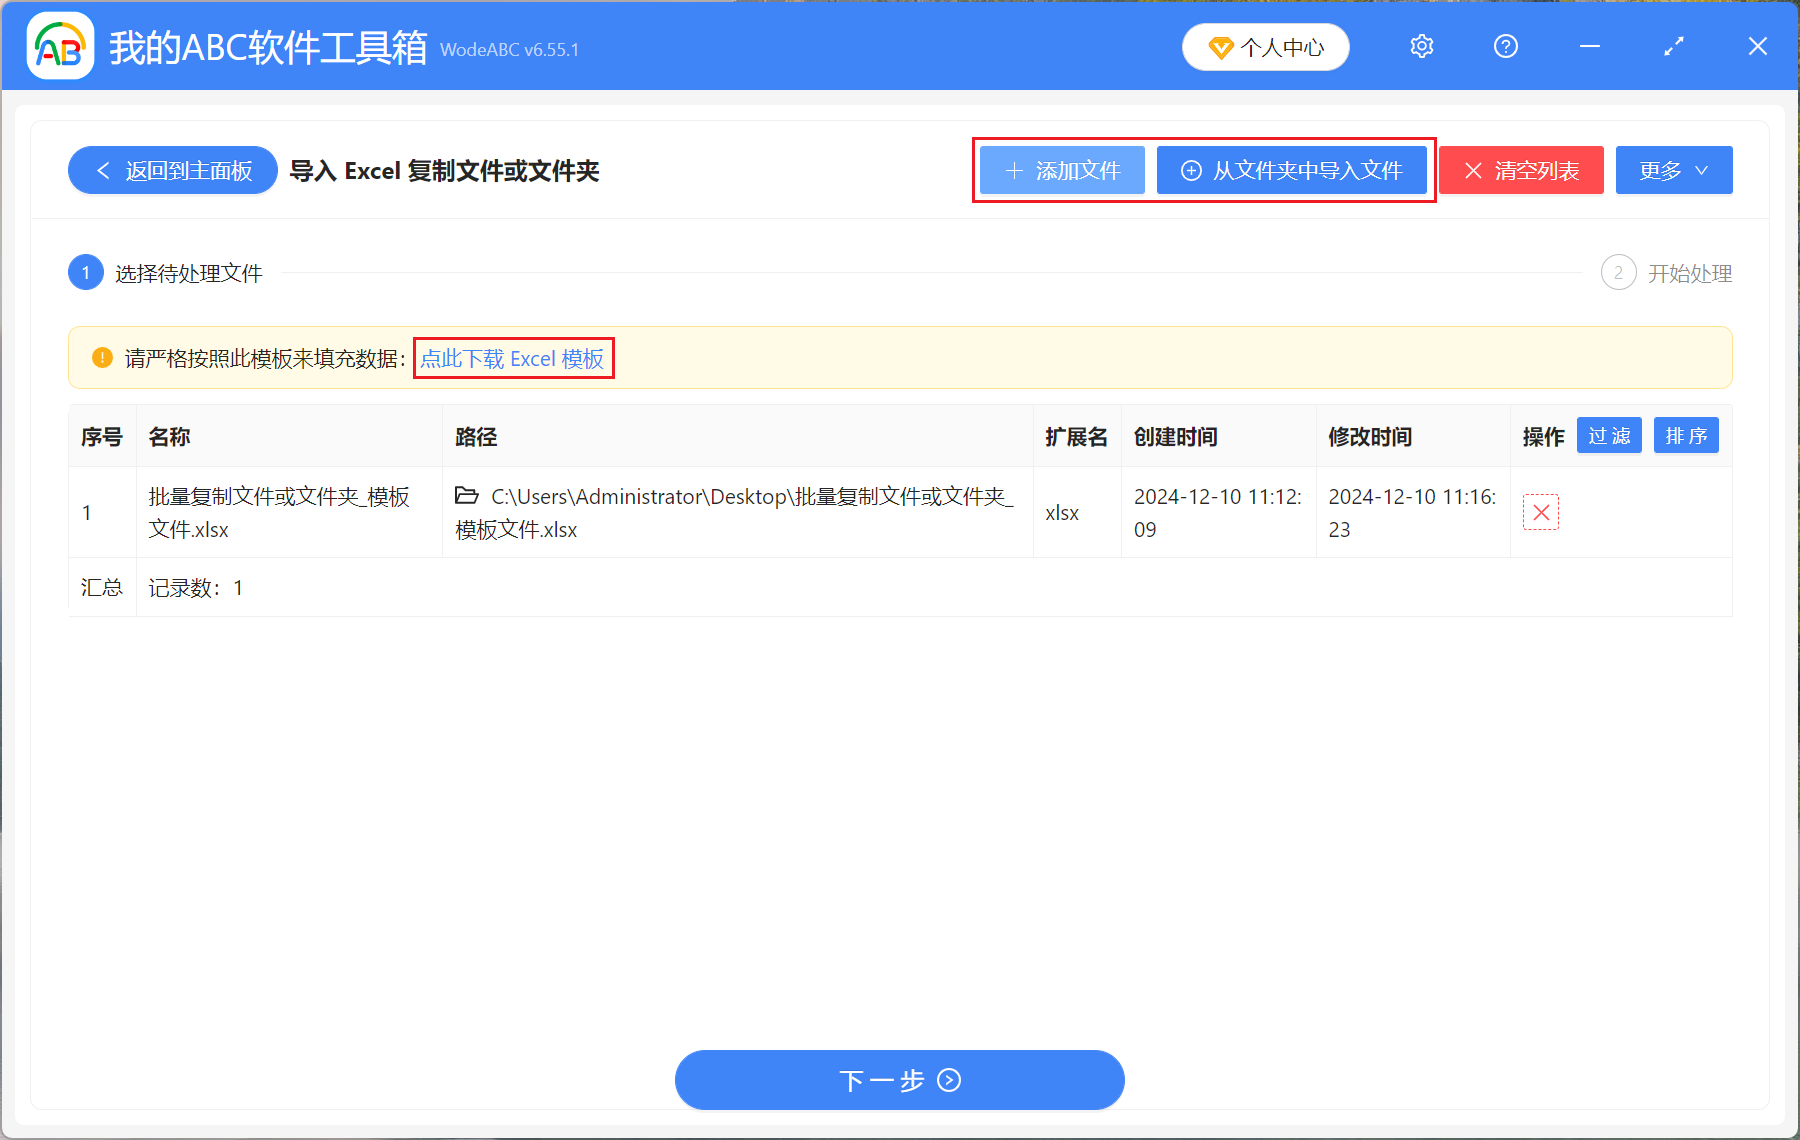The image size is (1800, 1140).
Task: Open the 排序 sort option
Action: [x=1686, y=435]
